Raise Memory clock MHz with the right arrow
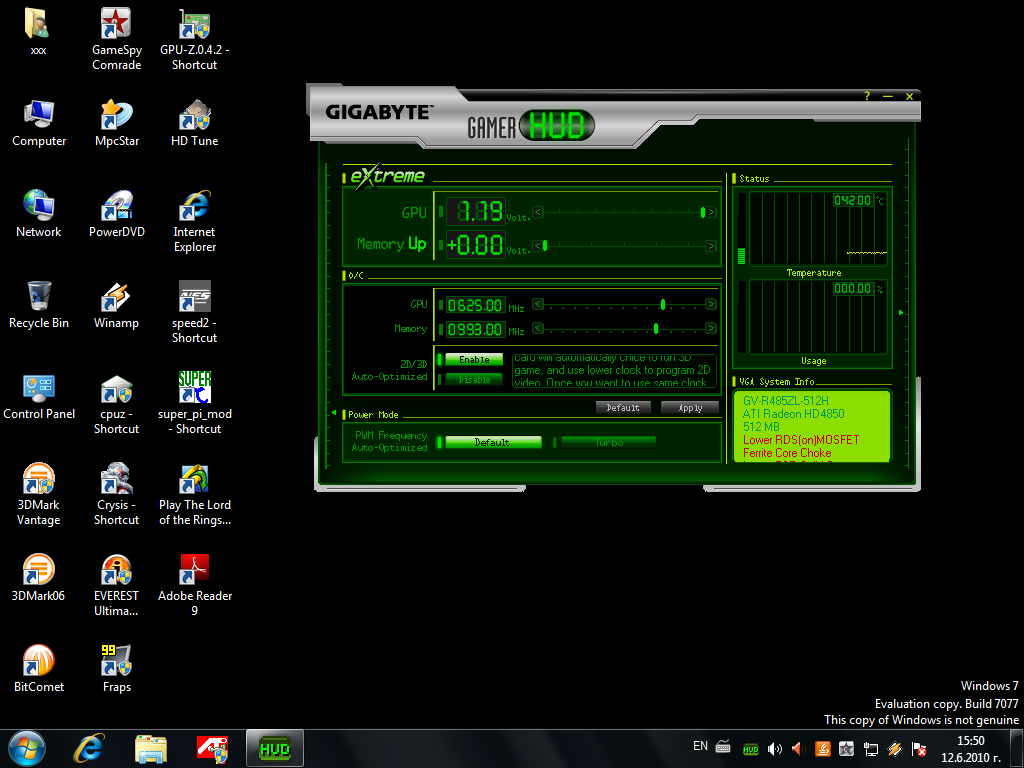This screenshot has width=1024, height=768. pos(711,328)
